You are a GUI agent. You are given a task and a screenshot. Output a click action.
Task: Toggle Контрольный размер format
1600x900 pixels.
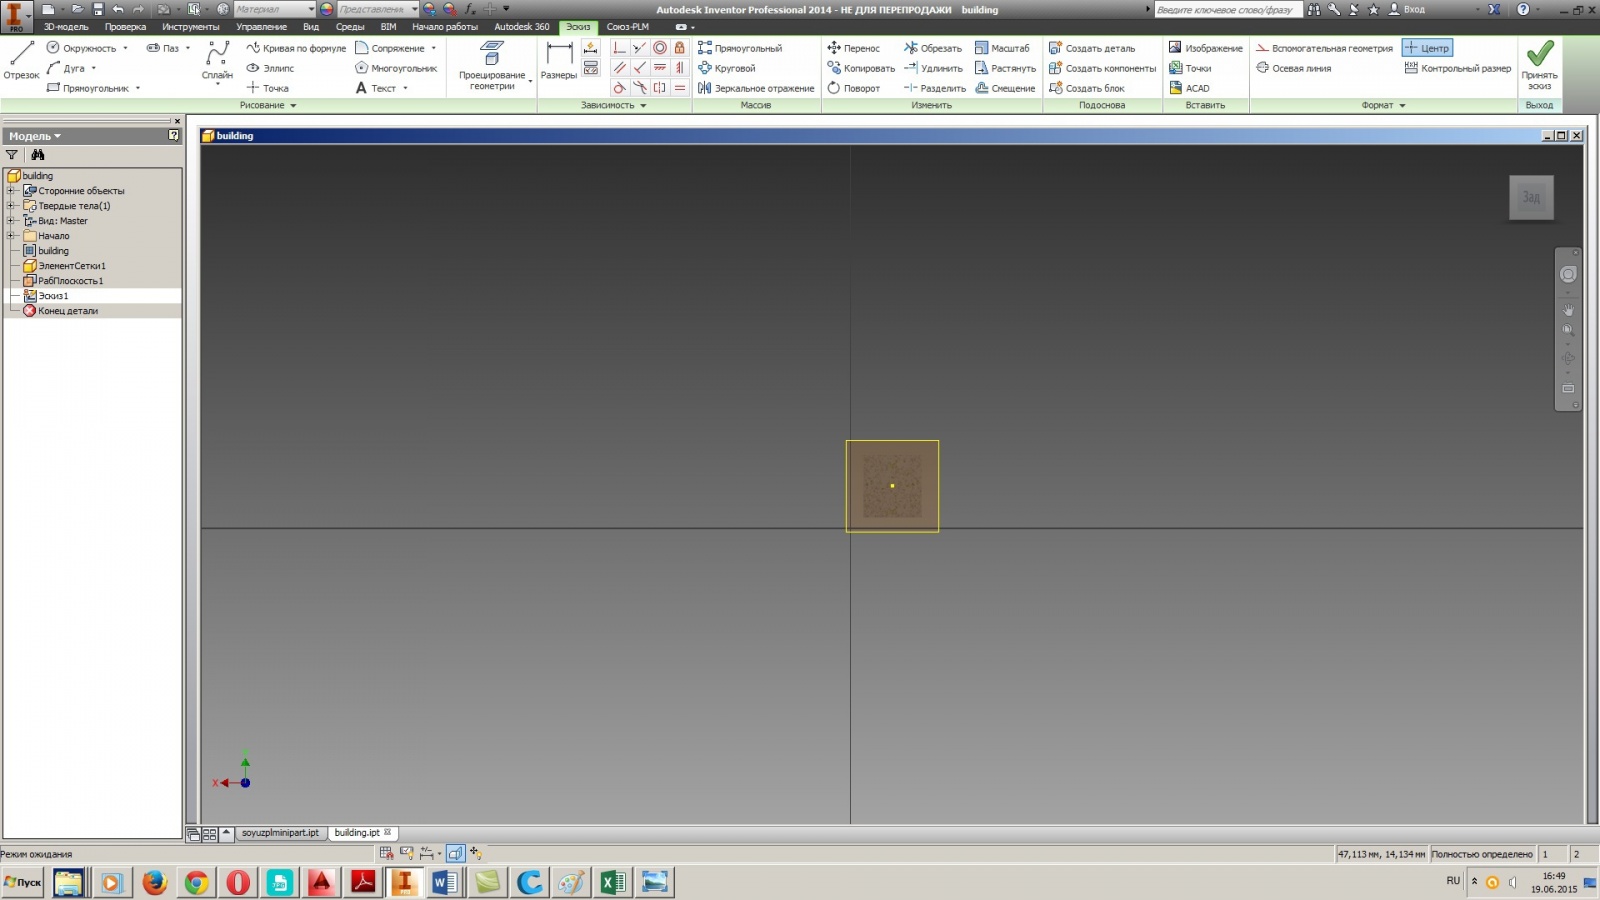[x=1458, y=68]
